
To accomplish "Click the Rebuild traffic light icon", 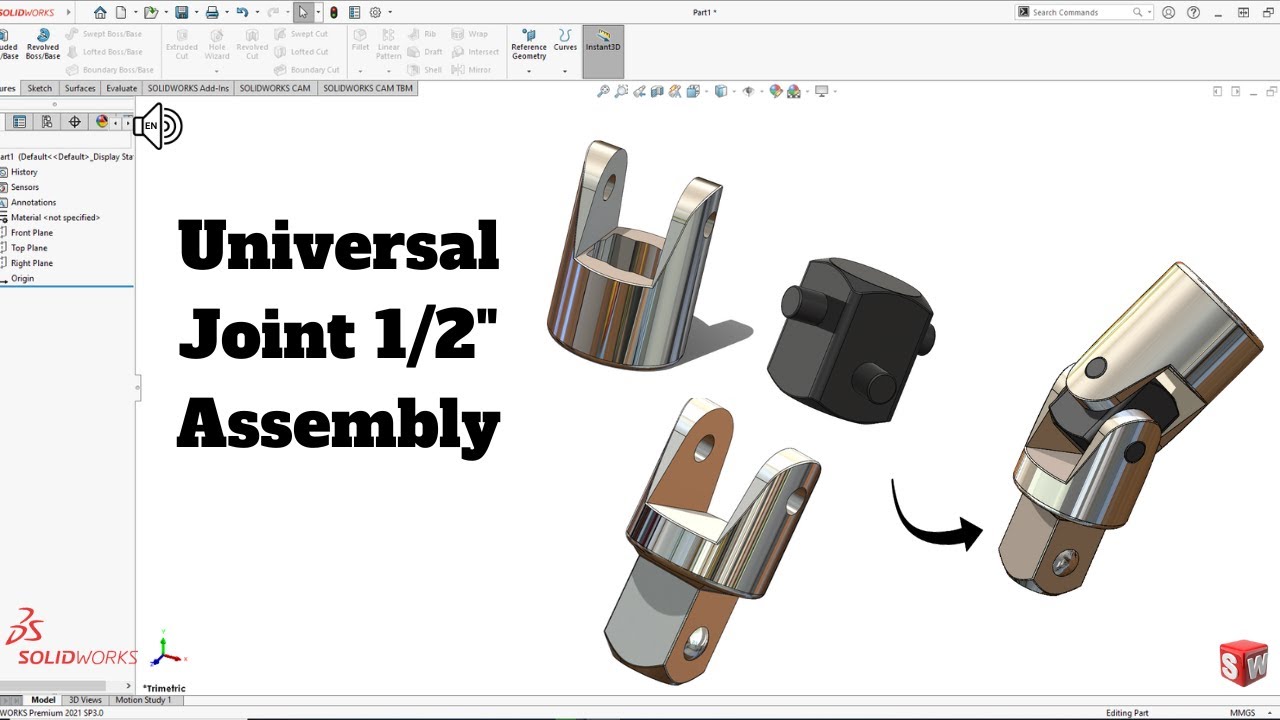I will pyautogui.click(x=333, y=12).
